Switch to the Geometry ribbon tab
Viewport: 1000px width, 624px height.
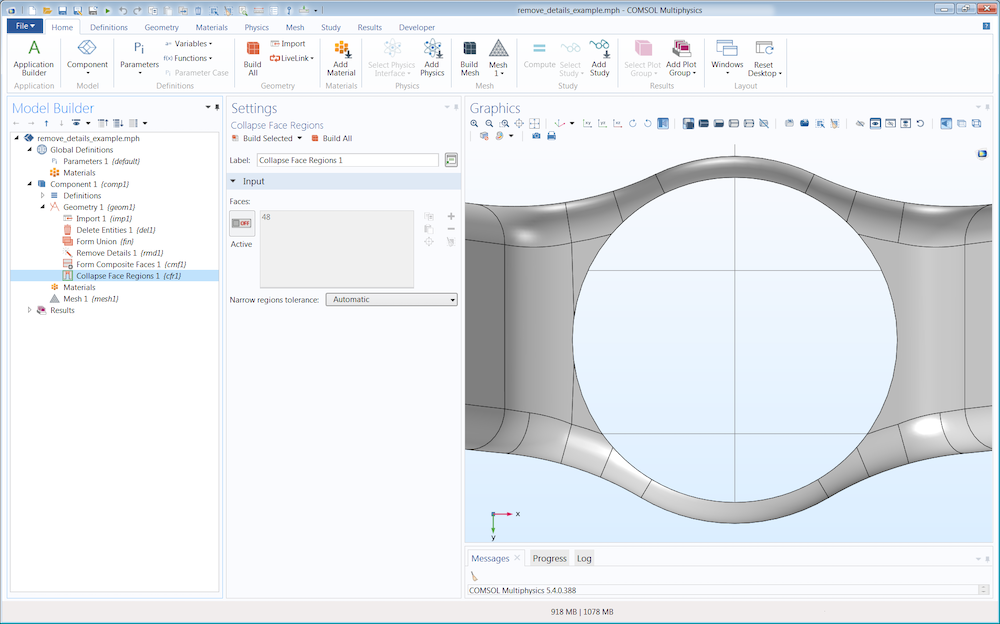pyautogui.click(x=161, y=27)
